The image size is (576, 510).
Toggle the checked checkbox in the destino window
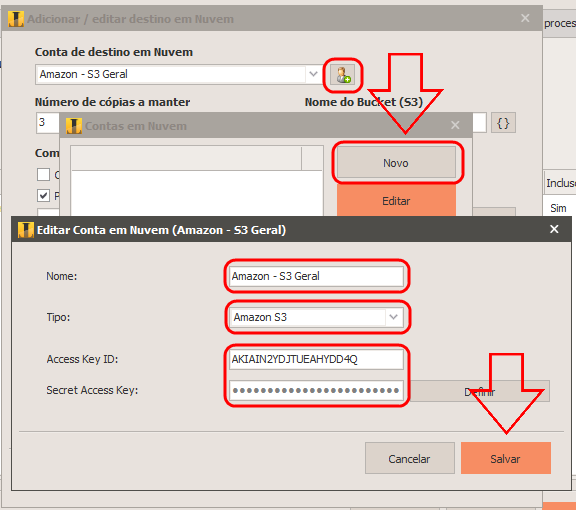(x=43, y=195)
